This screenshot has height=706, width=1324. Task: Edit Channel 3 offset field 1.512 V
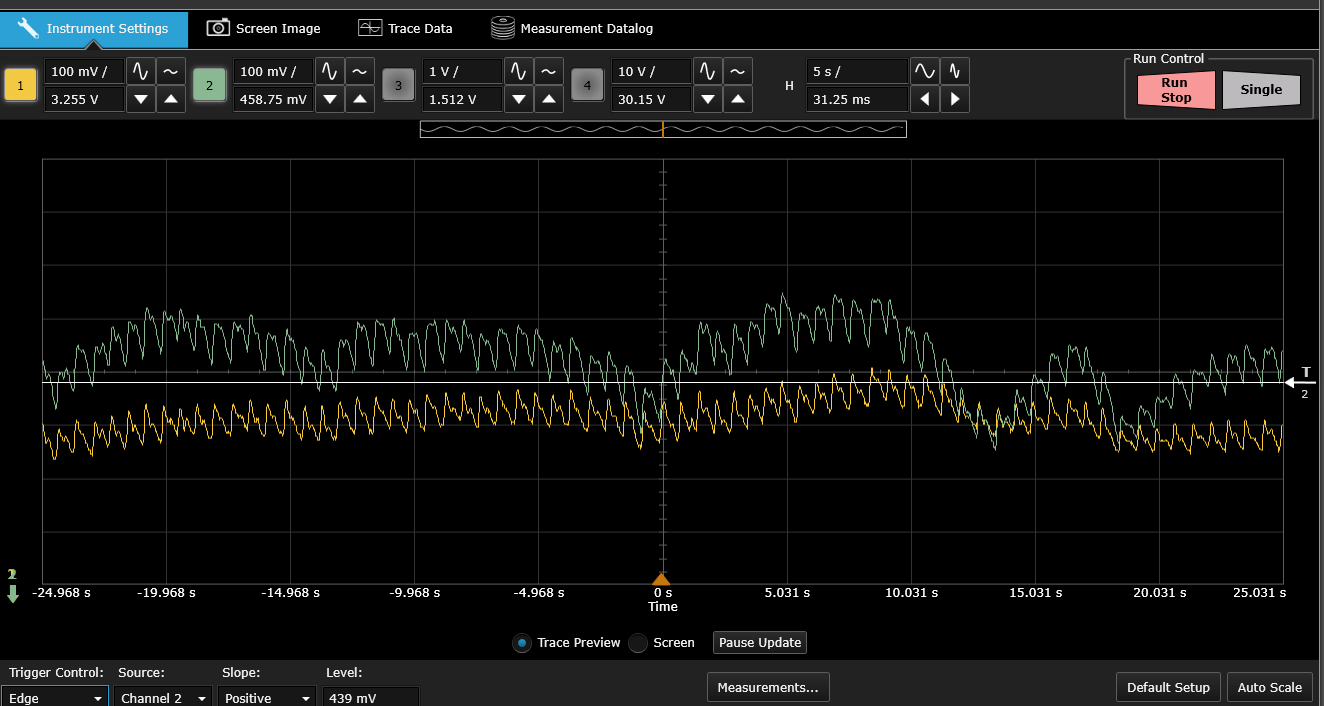[462, 99]
